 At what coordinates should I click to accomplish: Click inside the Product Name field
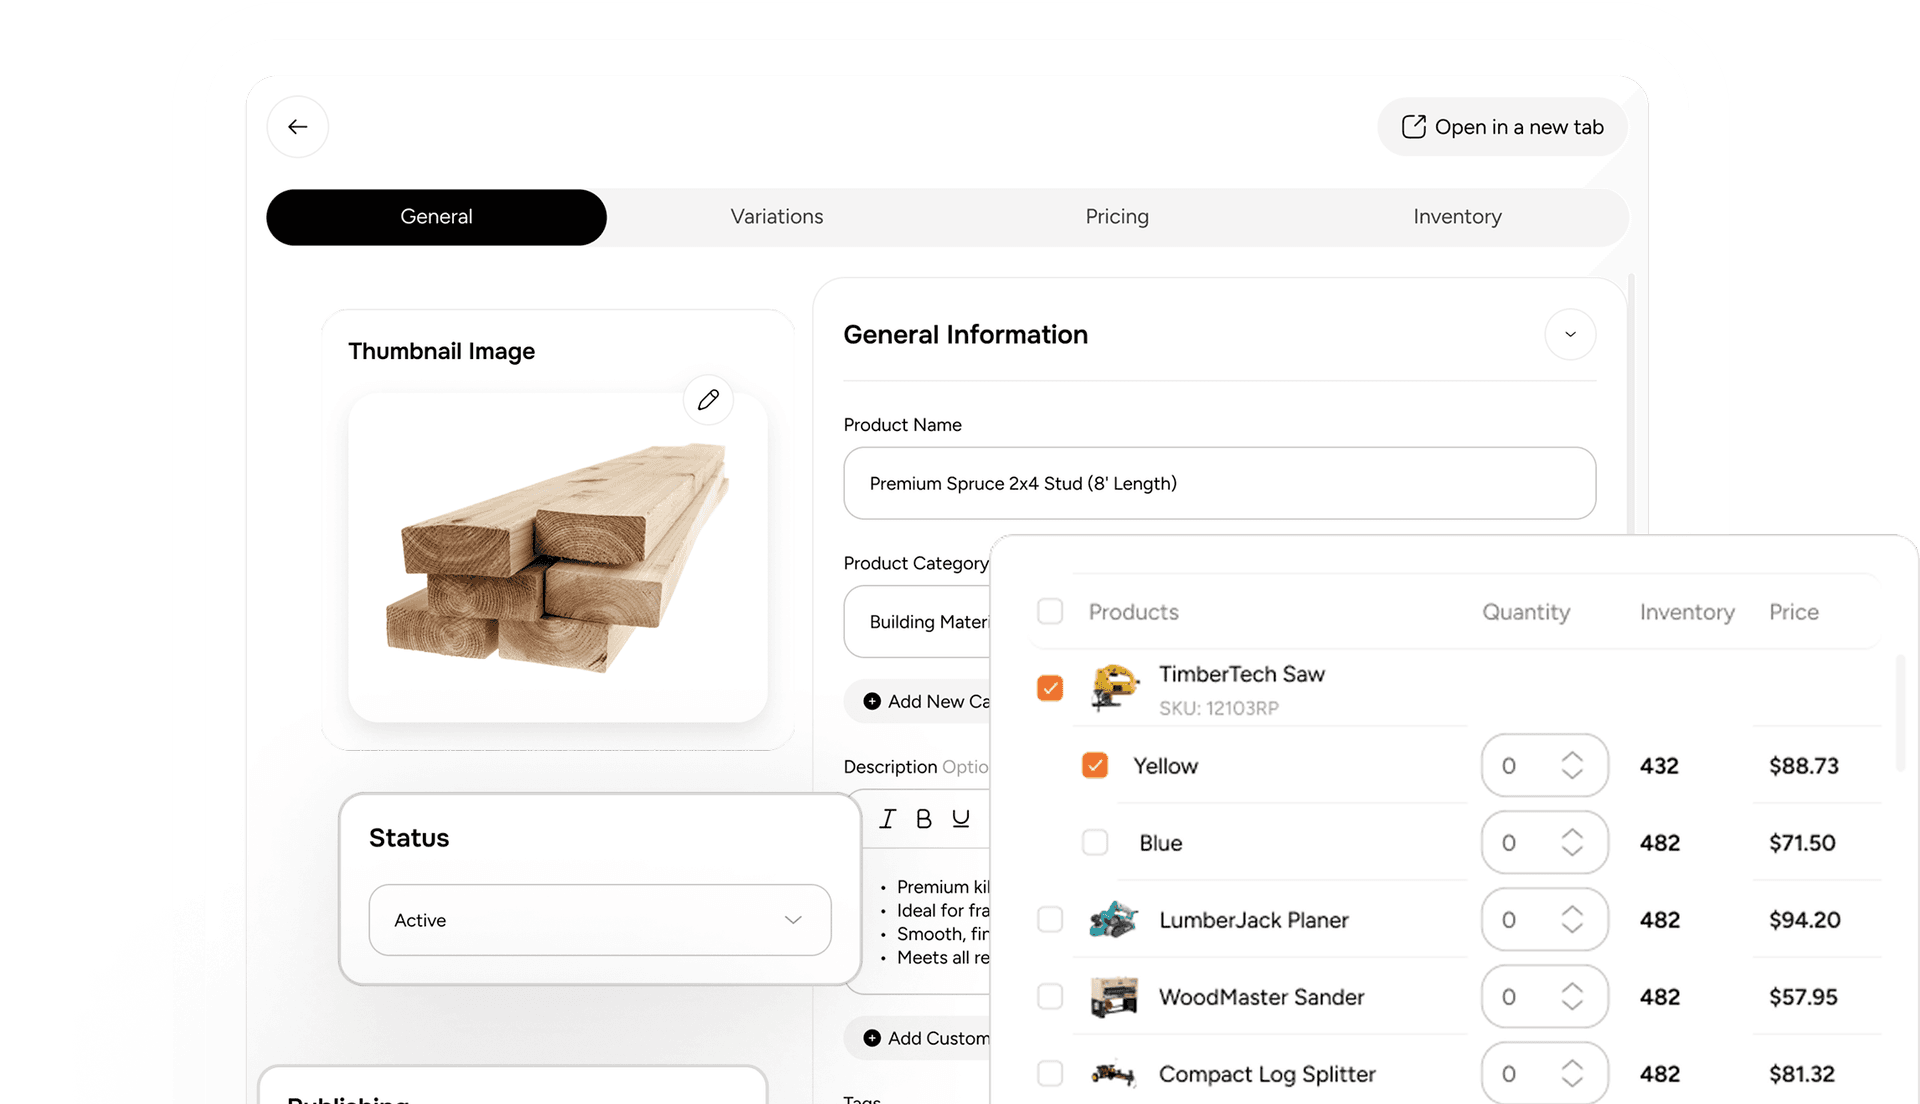pos(1219,483)
